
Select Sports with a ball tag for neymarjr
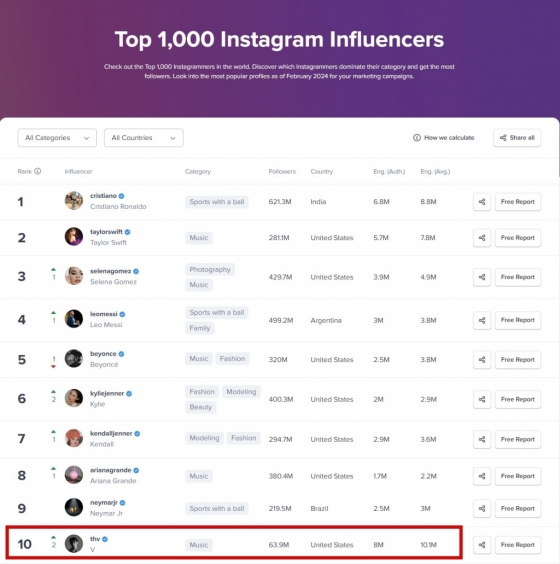(x=217, y=509)
